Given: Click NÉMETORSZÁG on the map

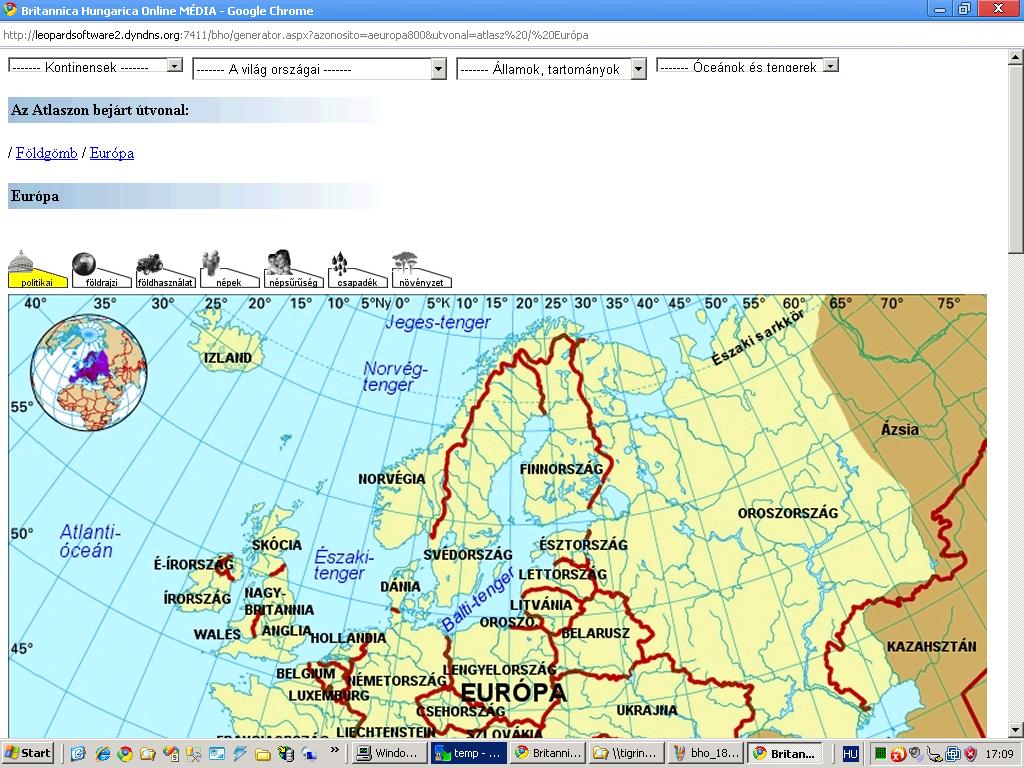Looking at the screenshot, I should (396, 680).
